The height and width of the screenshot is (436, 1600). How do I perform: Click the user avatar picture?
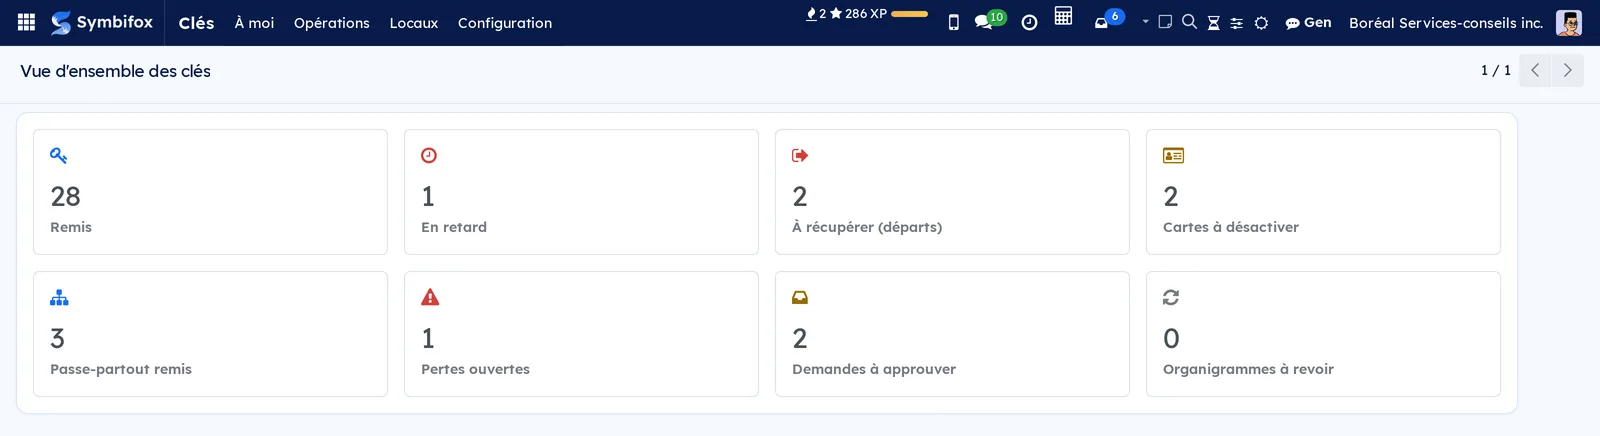pyautogui.click(x=1569, y=22)
